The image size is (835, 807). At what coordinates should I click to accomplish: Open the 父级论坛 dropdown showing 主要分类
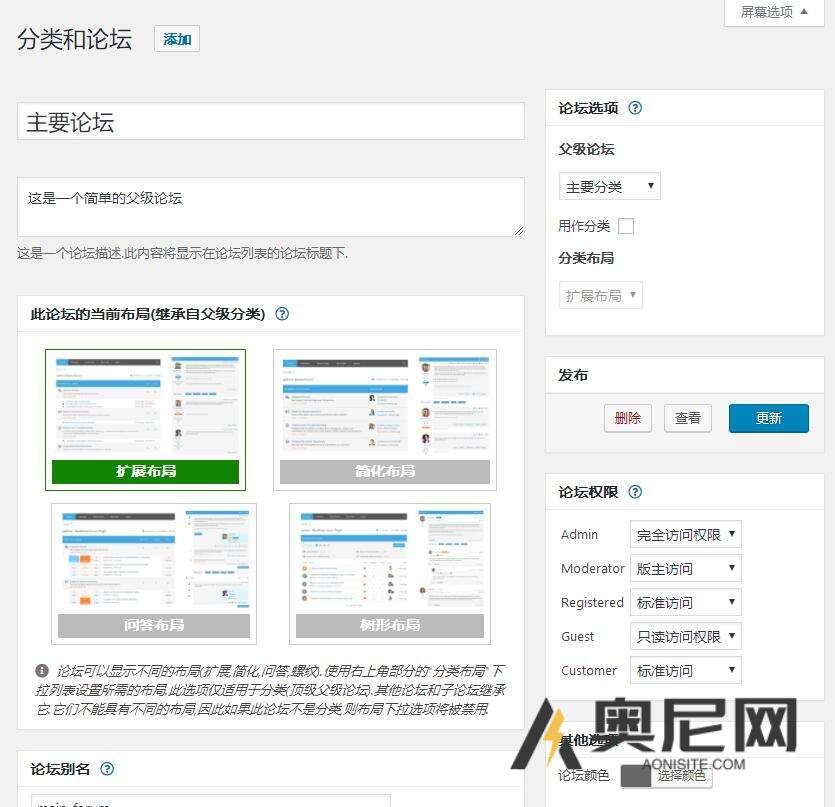pos(609,186)
